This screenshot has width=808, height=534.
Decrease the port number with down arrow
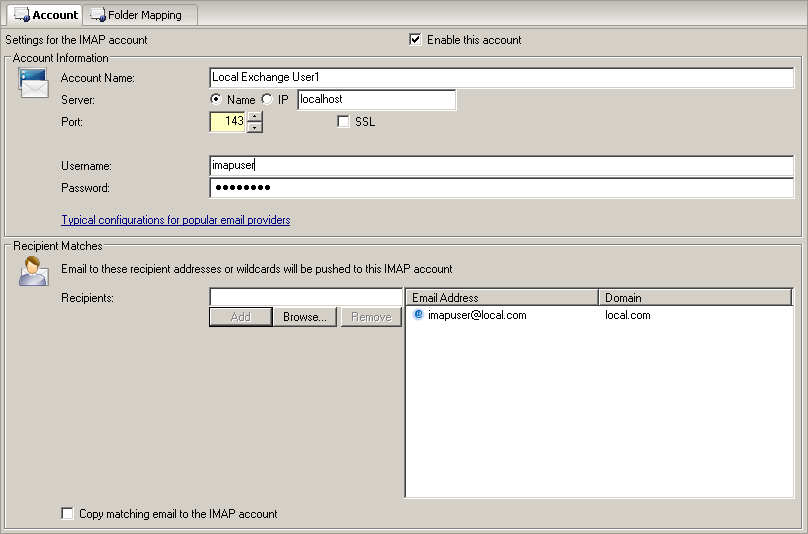pyautogui.click(x=255, y=127)
